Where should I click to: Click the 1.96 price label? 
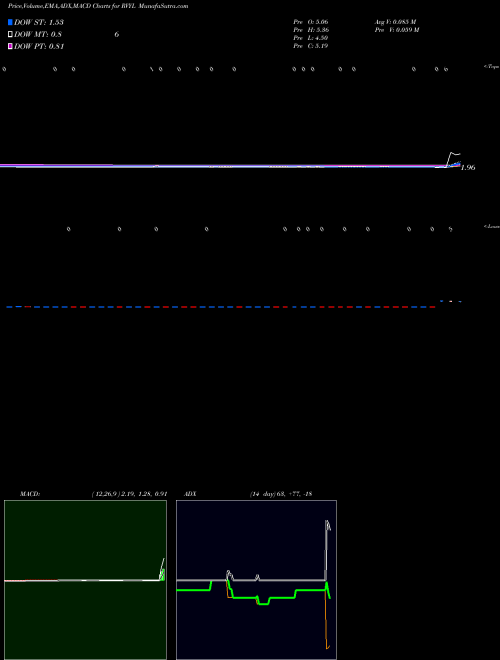468,168
